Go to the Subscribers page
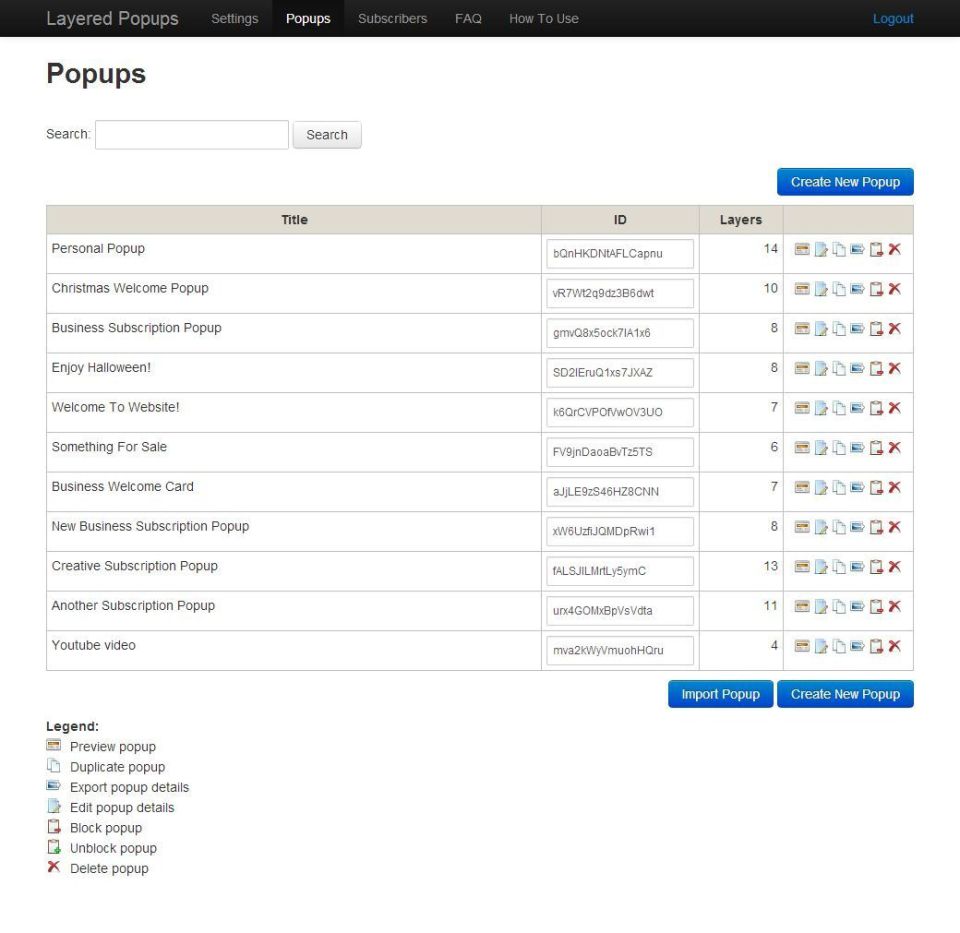The width and height of the screenshot is (960, 933). pyautogui.click(x=392, y=18)
